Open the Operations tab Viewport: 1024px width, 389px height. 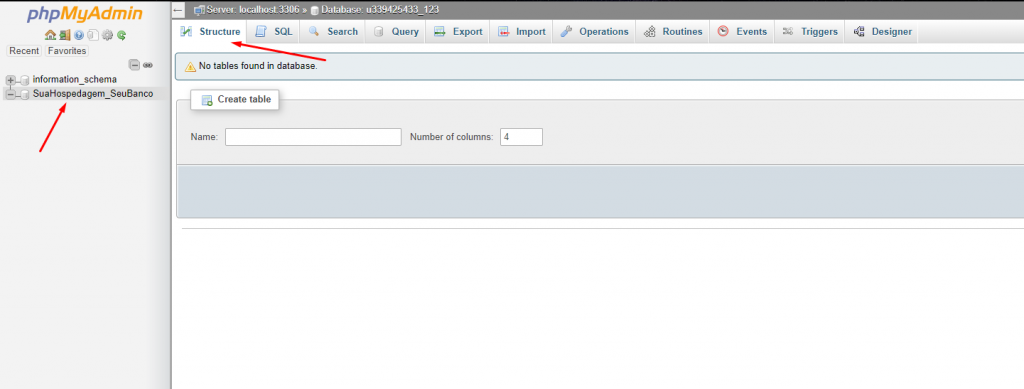[594, 31]
